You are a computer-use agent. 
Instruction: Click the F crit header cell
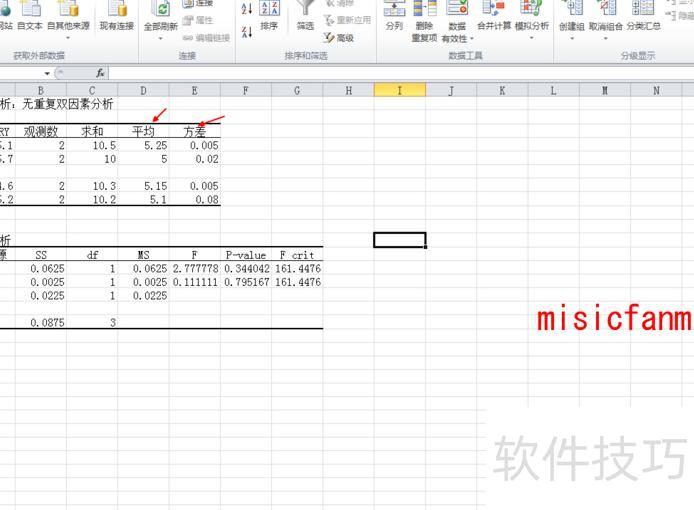pos(297,255)
